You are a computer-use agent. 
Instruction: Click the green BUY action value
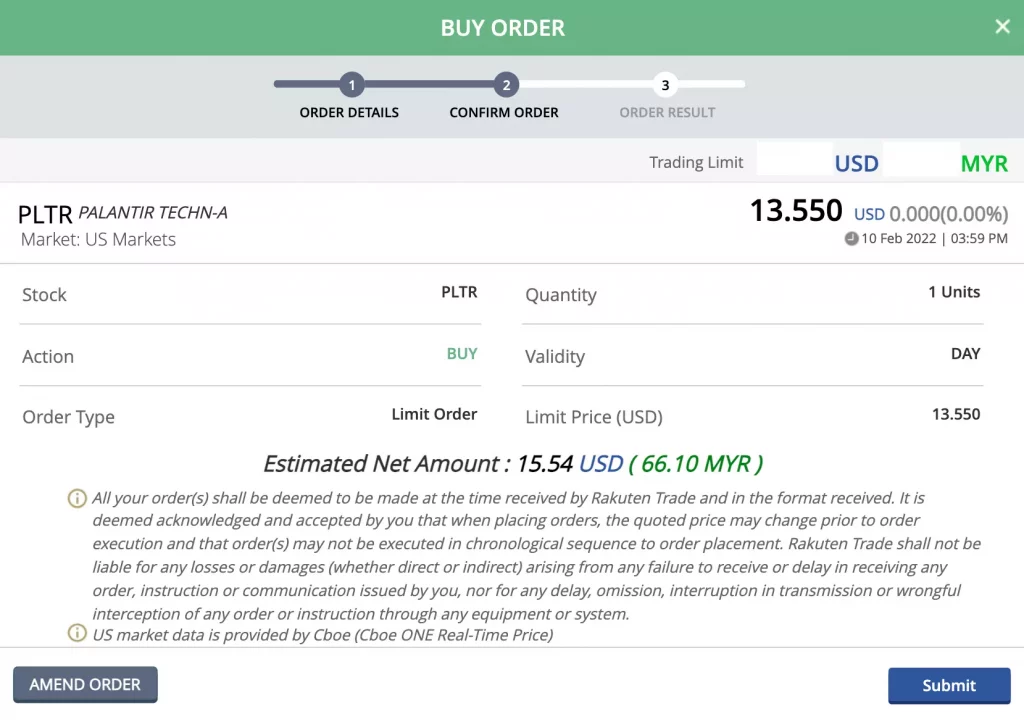pos(461,354)
